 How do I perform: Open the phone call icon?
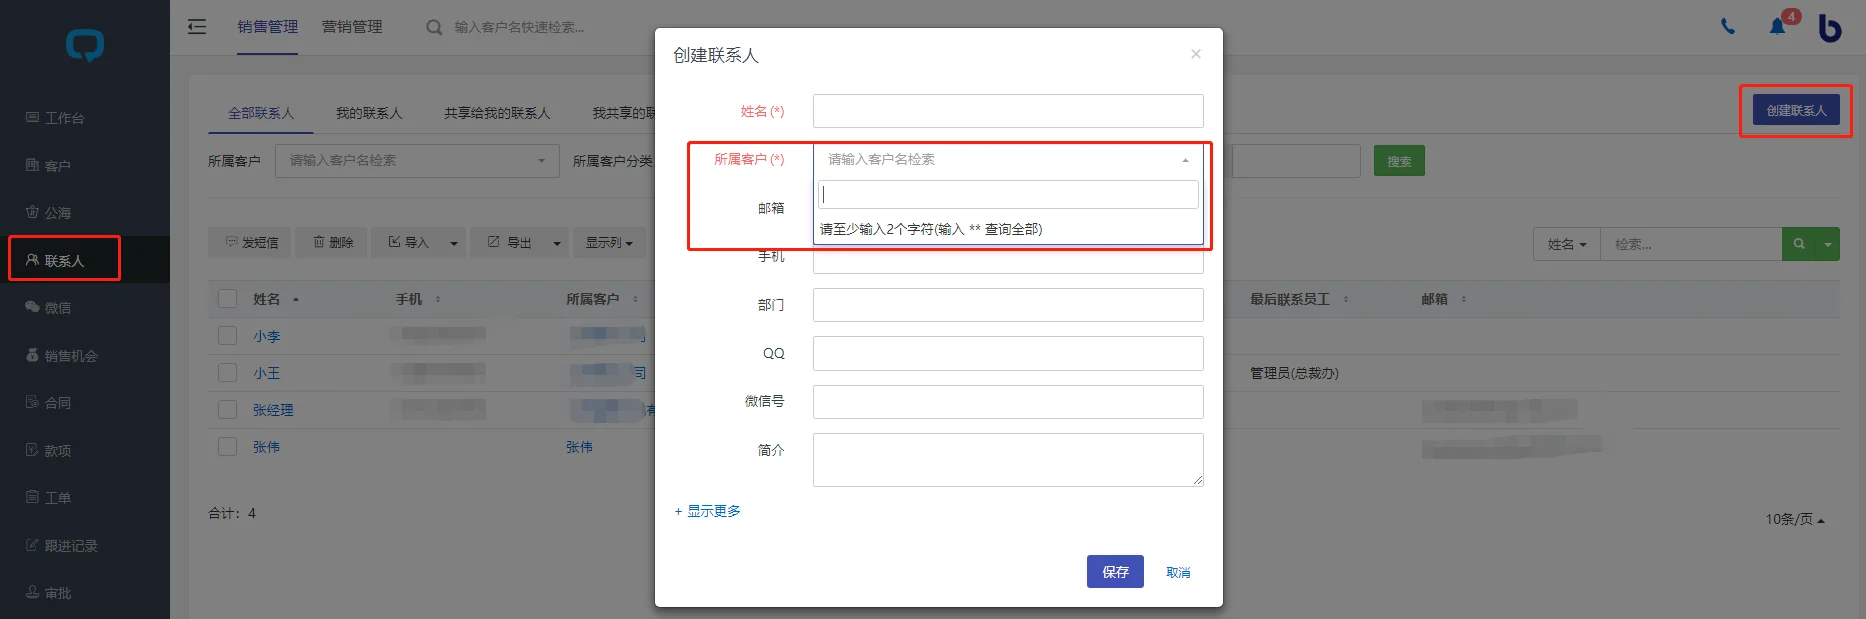[x=1728, y=27]
